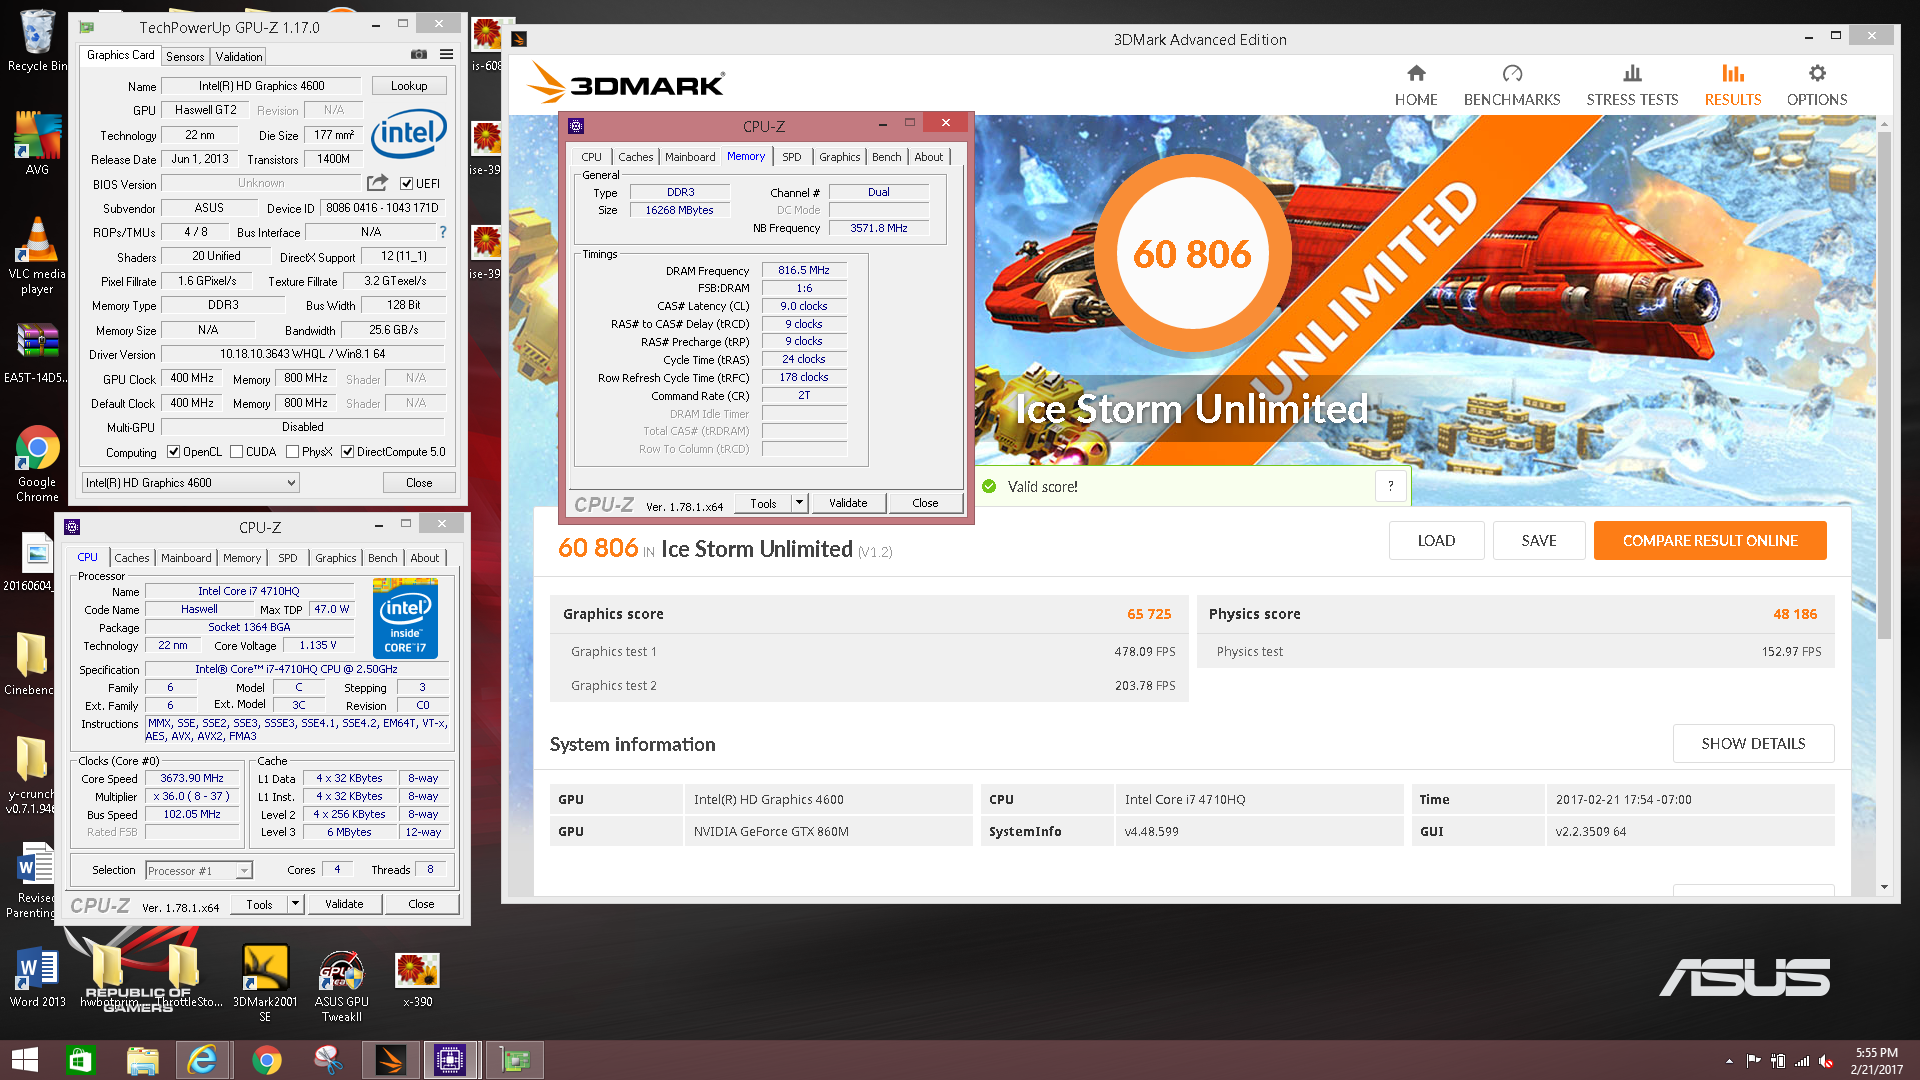Expand Tools dropdown arrow in front CPU-Z
Screen dimensions: 1920x1080
[799, 503]
